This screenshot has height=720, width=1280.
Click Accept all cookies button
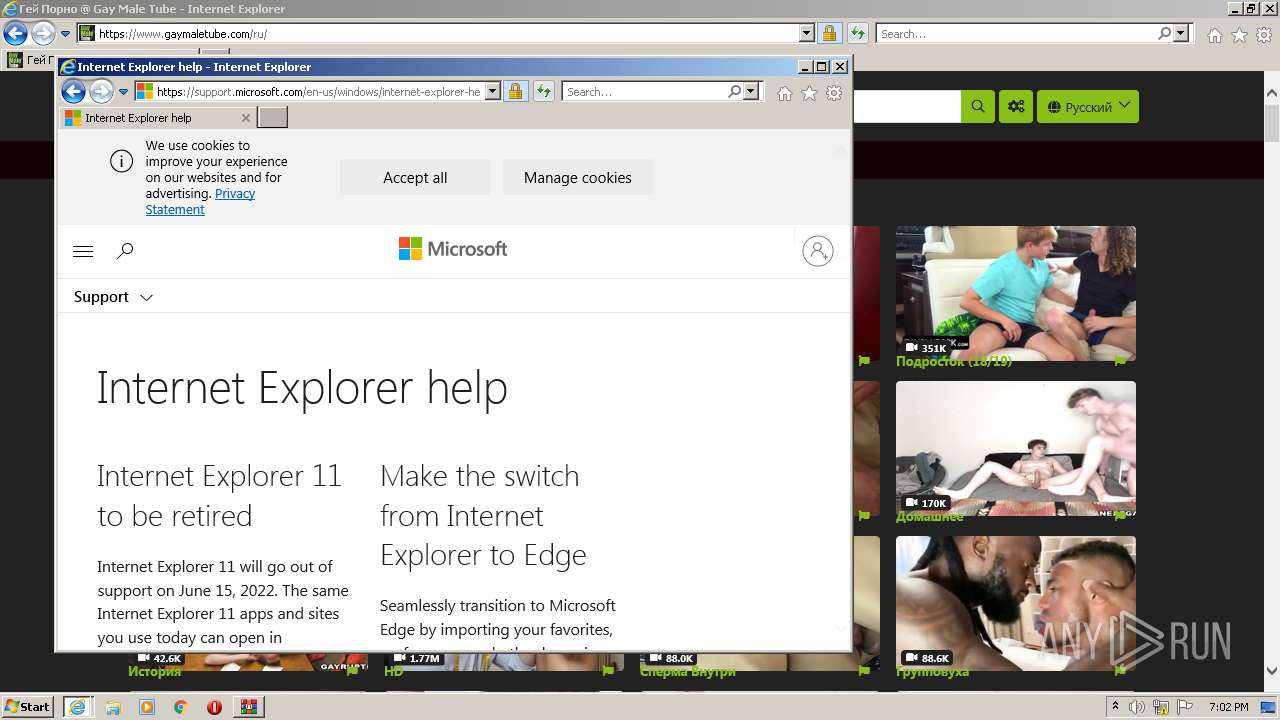[x=415, y=178]
